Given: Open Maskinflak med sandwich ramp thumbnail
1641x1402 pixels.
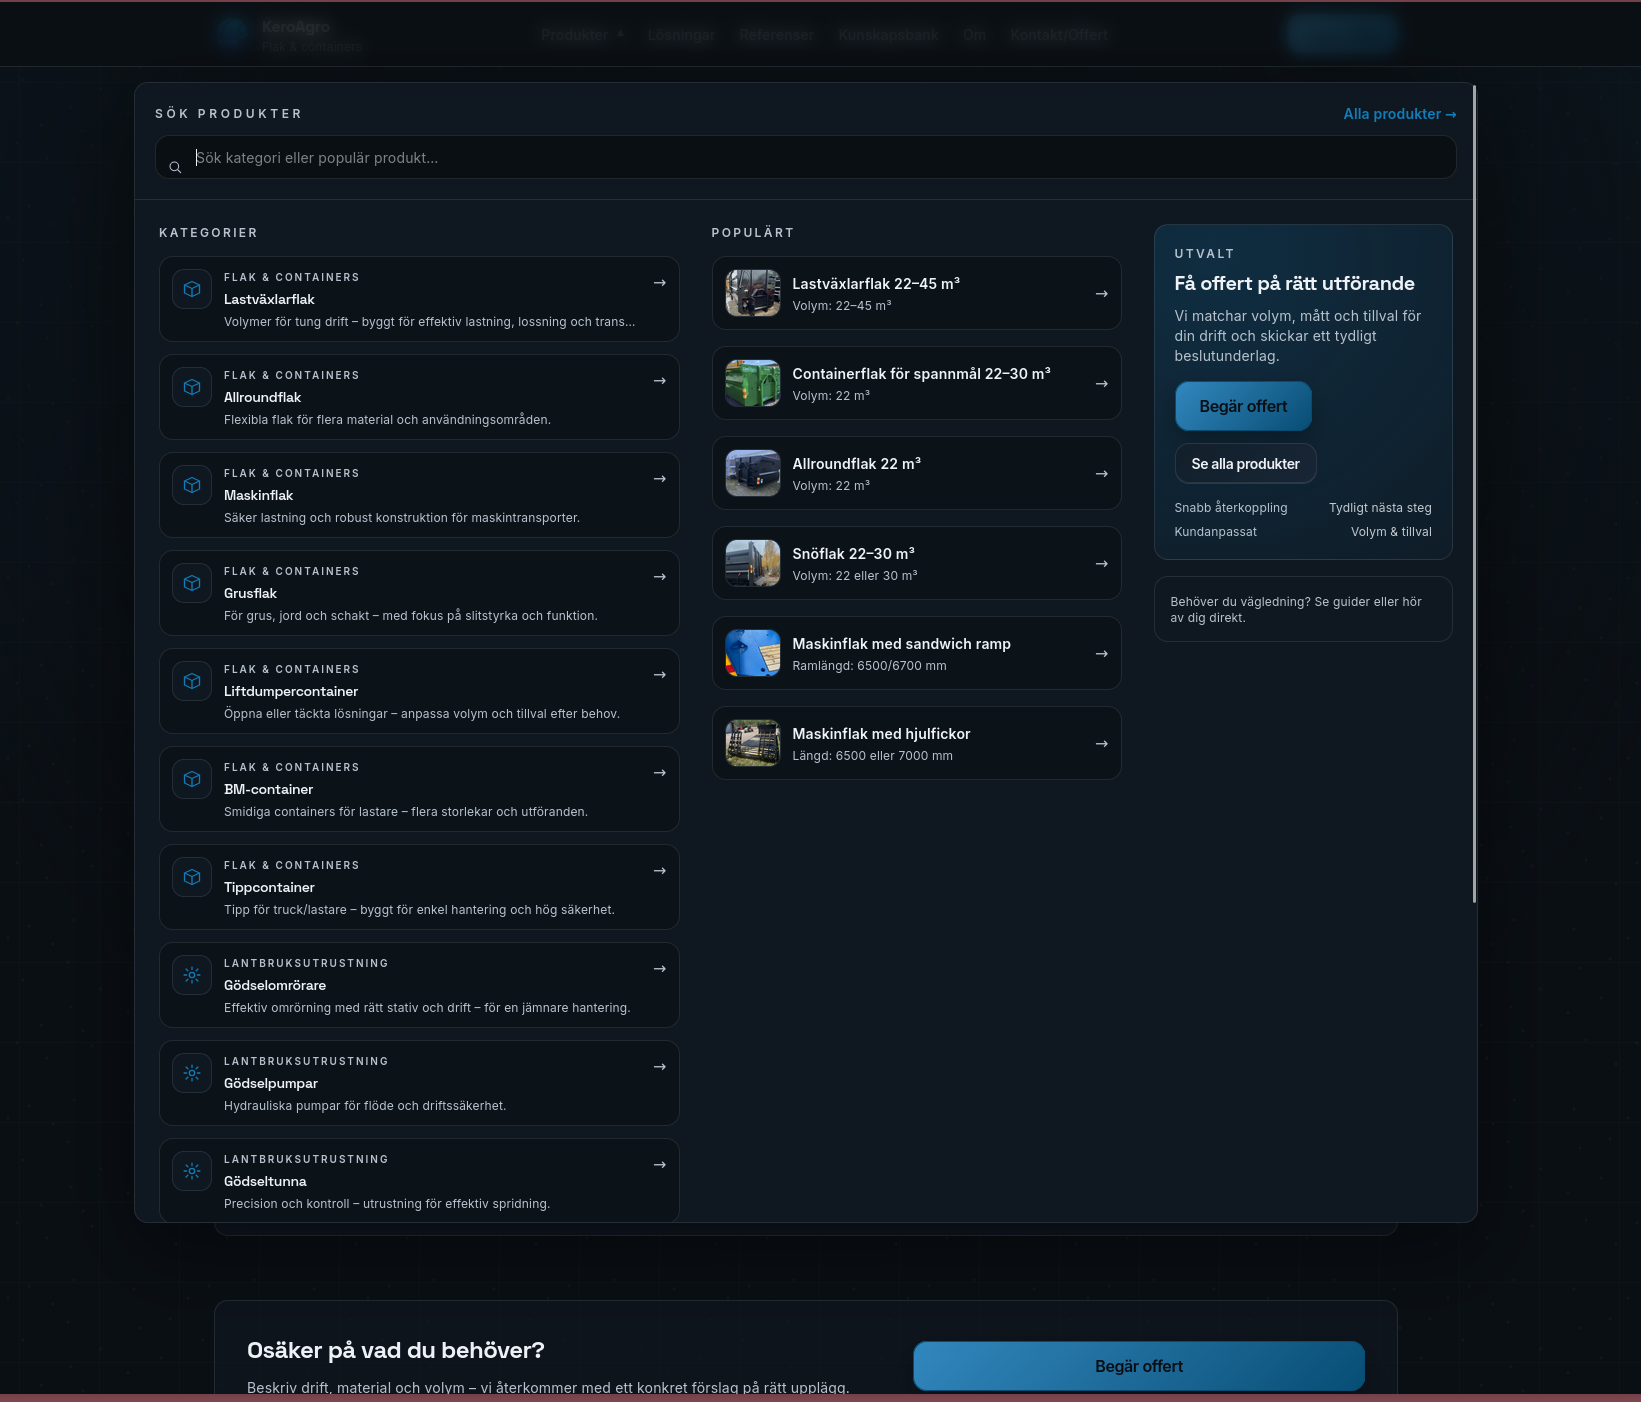Looking at the screenshot, I should coord(752,653).
